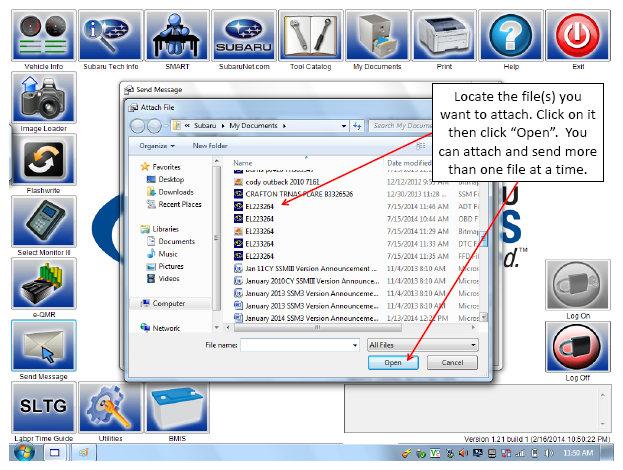Open My Documents file cabinet icon
Screen dimensions: 623x470
[377, 36]
